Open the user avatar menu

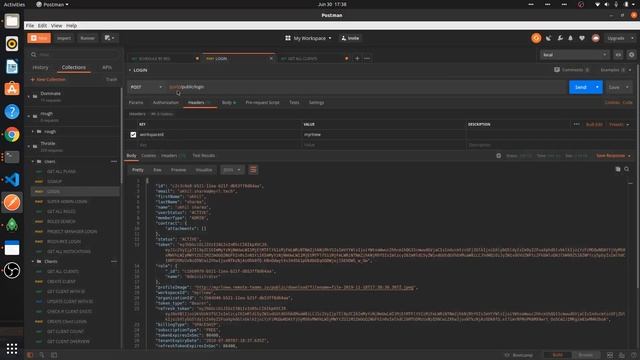point(596,38)
